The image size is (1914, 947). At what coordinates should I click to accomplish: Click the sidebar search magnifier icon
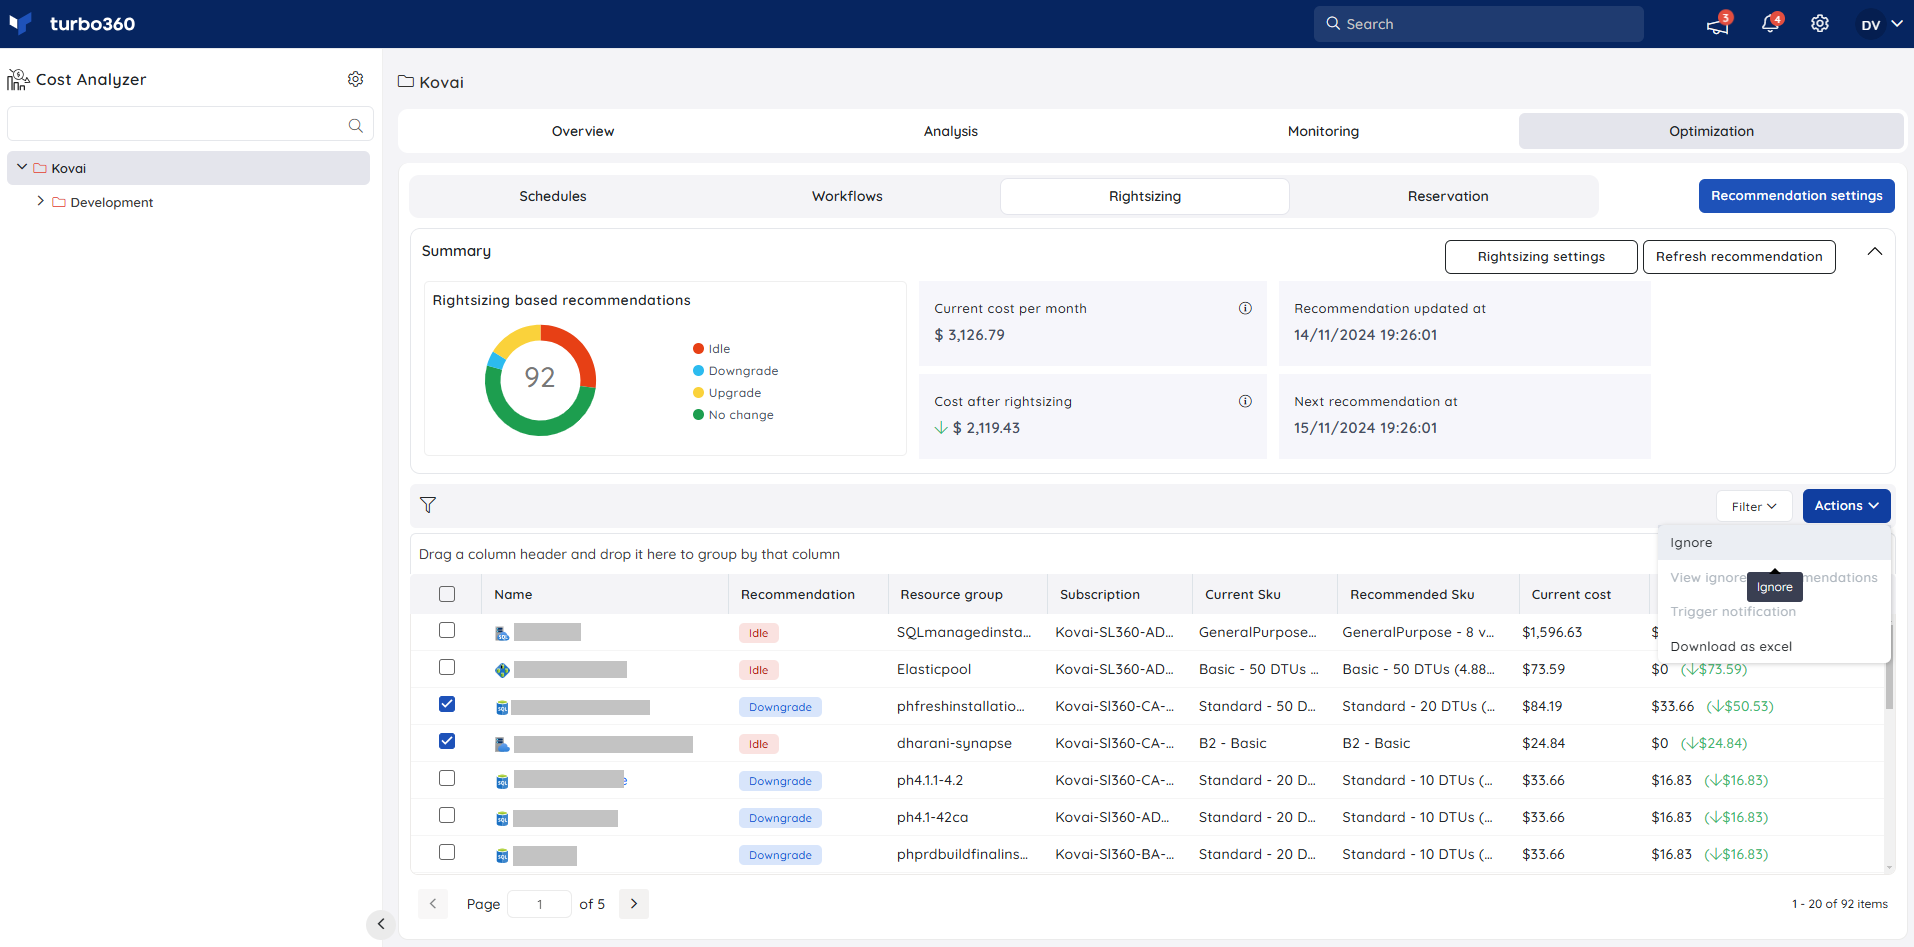[x=355, y=125]
